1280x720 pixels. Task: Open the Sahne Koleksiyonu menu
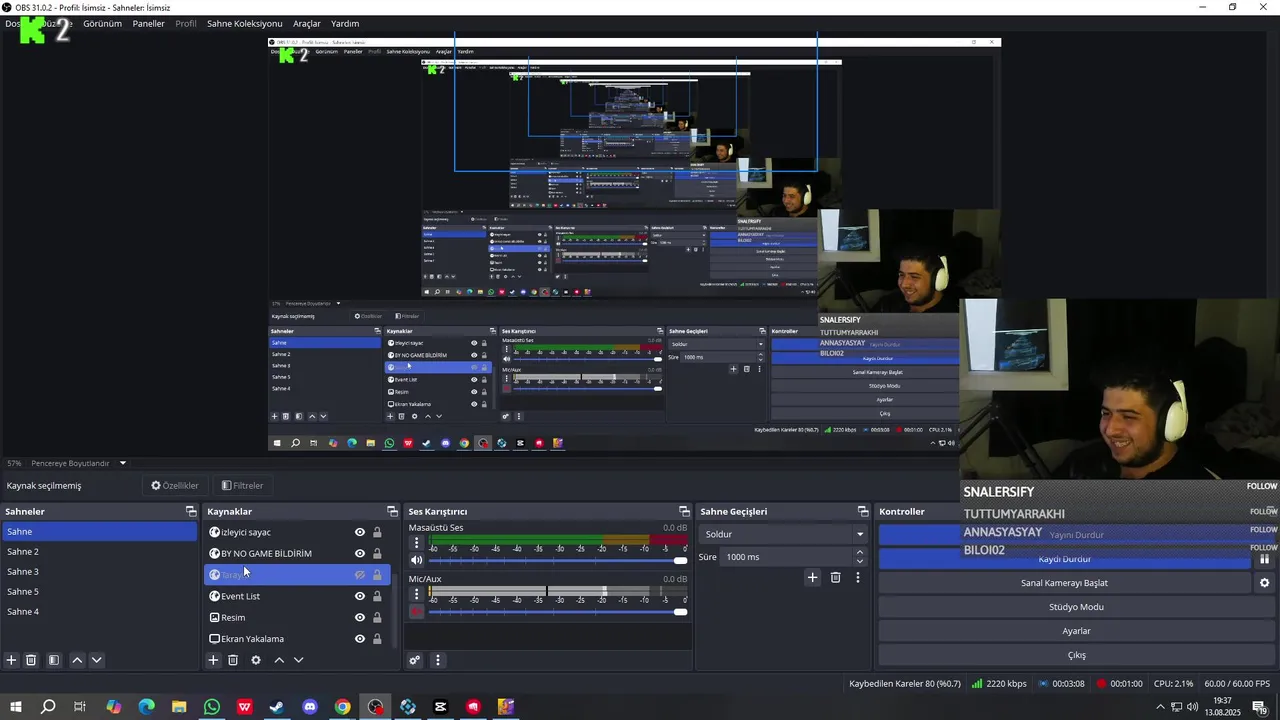[244, 23]
